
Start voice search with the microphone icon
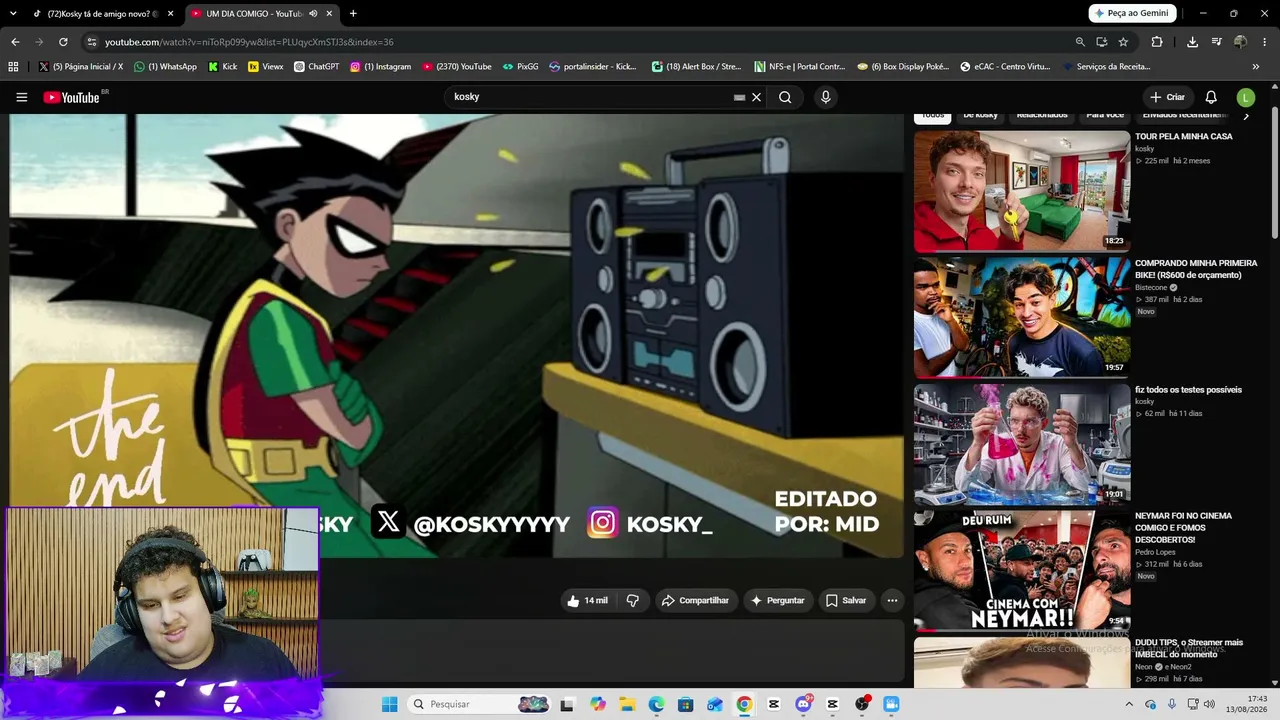pyautogui.click(x=825, y=97)
